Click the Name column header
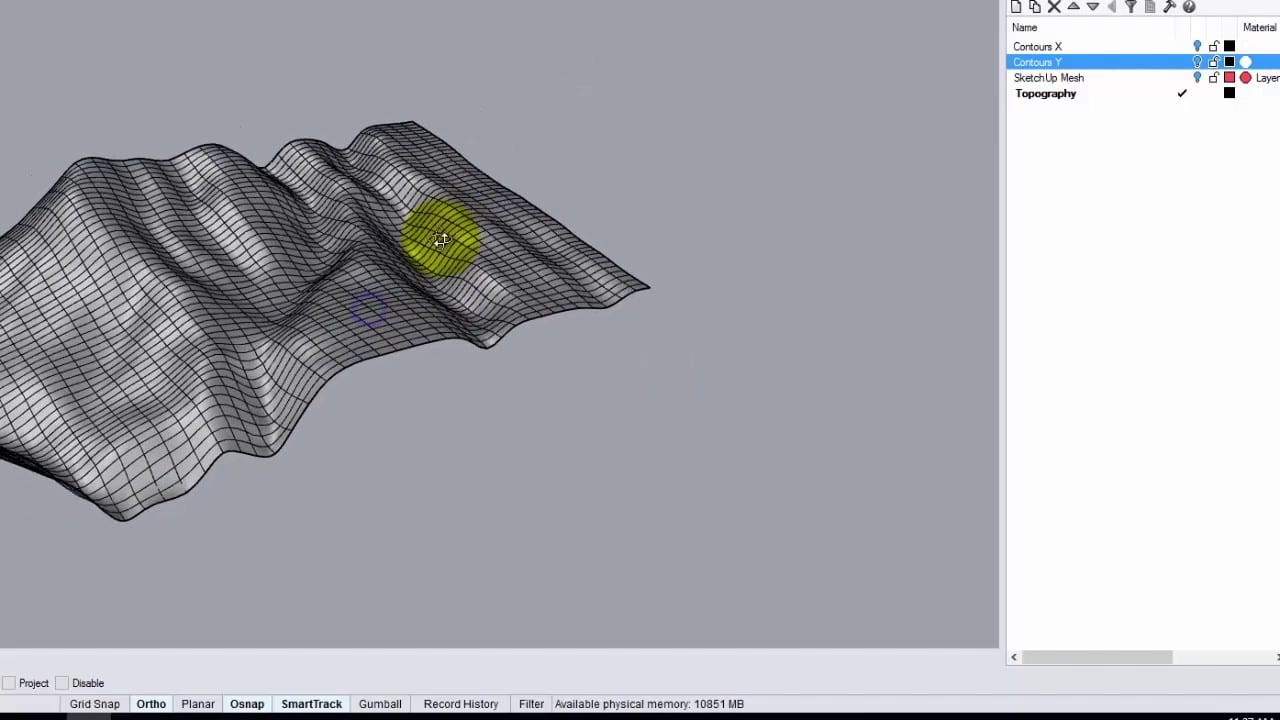This screenshot has height=720, width=1280. click(1025, 28)
